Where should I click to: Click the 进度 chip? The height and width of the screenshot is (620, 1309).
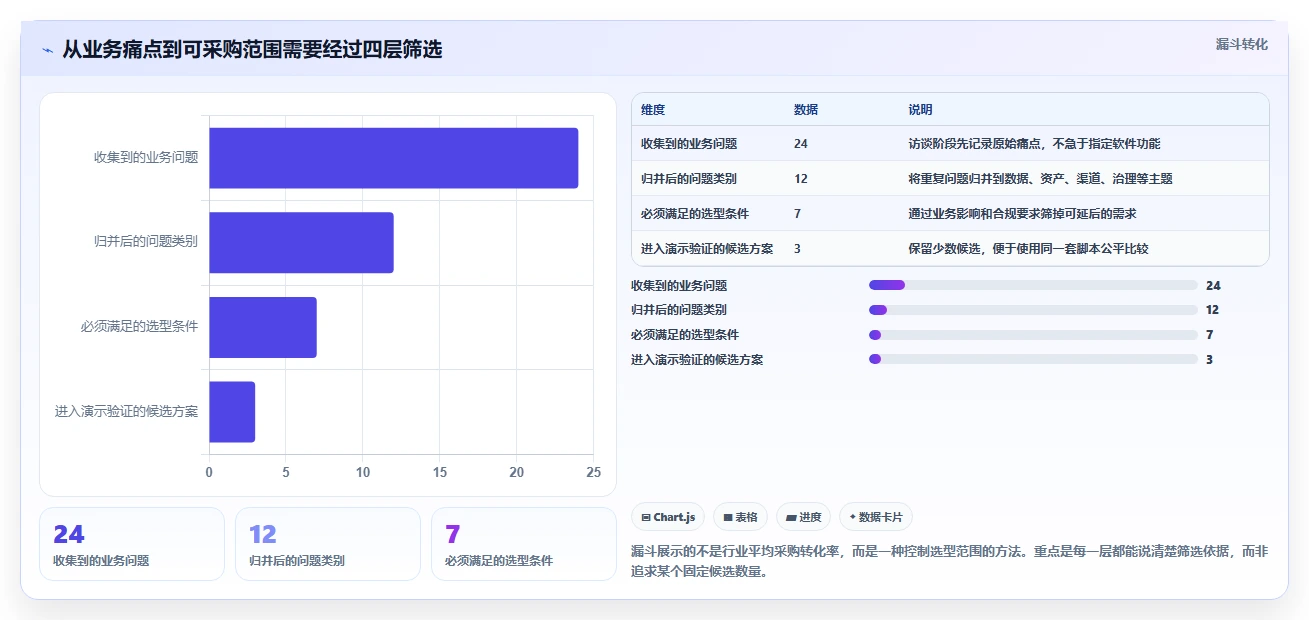(x=803, y=517)
